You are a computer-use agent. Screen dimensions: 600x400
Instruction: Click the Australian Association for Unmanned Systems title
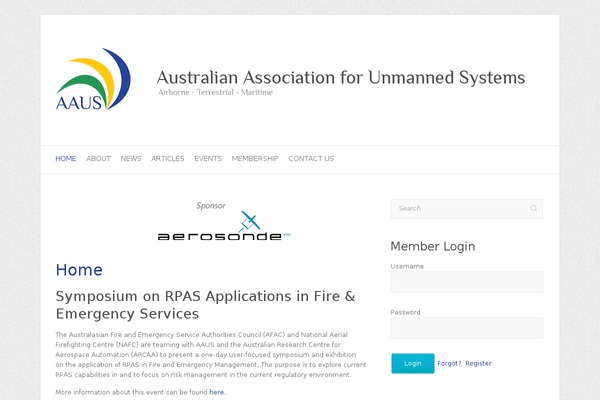click(x=341, y=77)
